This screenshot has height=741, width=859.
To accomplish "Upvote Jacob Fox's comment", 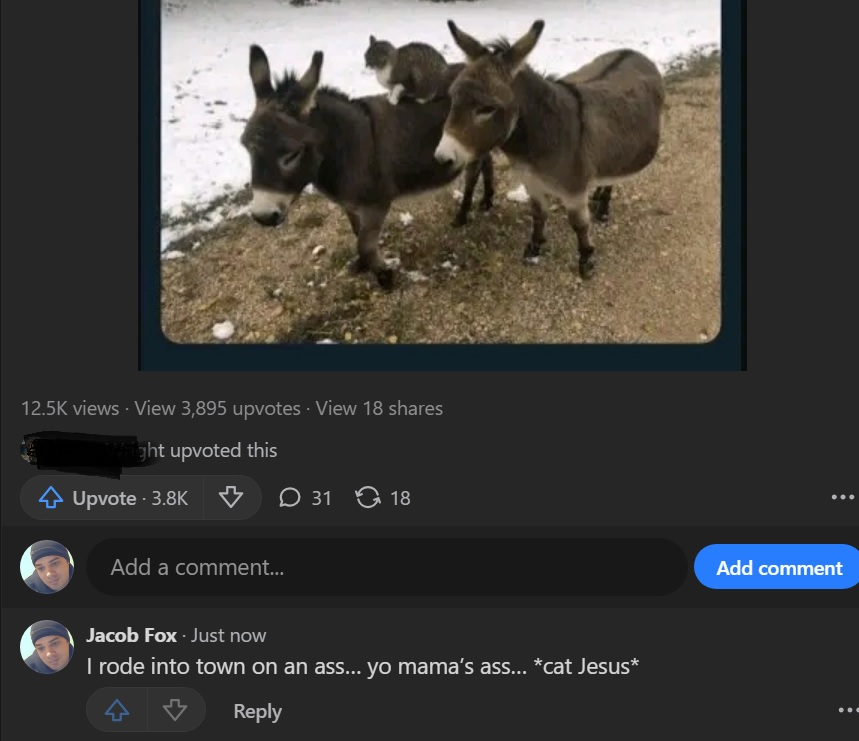I will click(x=117, y=710).
